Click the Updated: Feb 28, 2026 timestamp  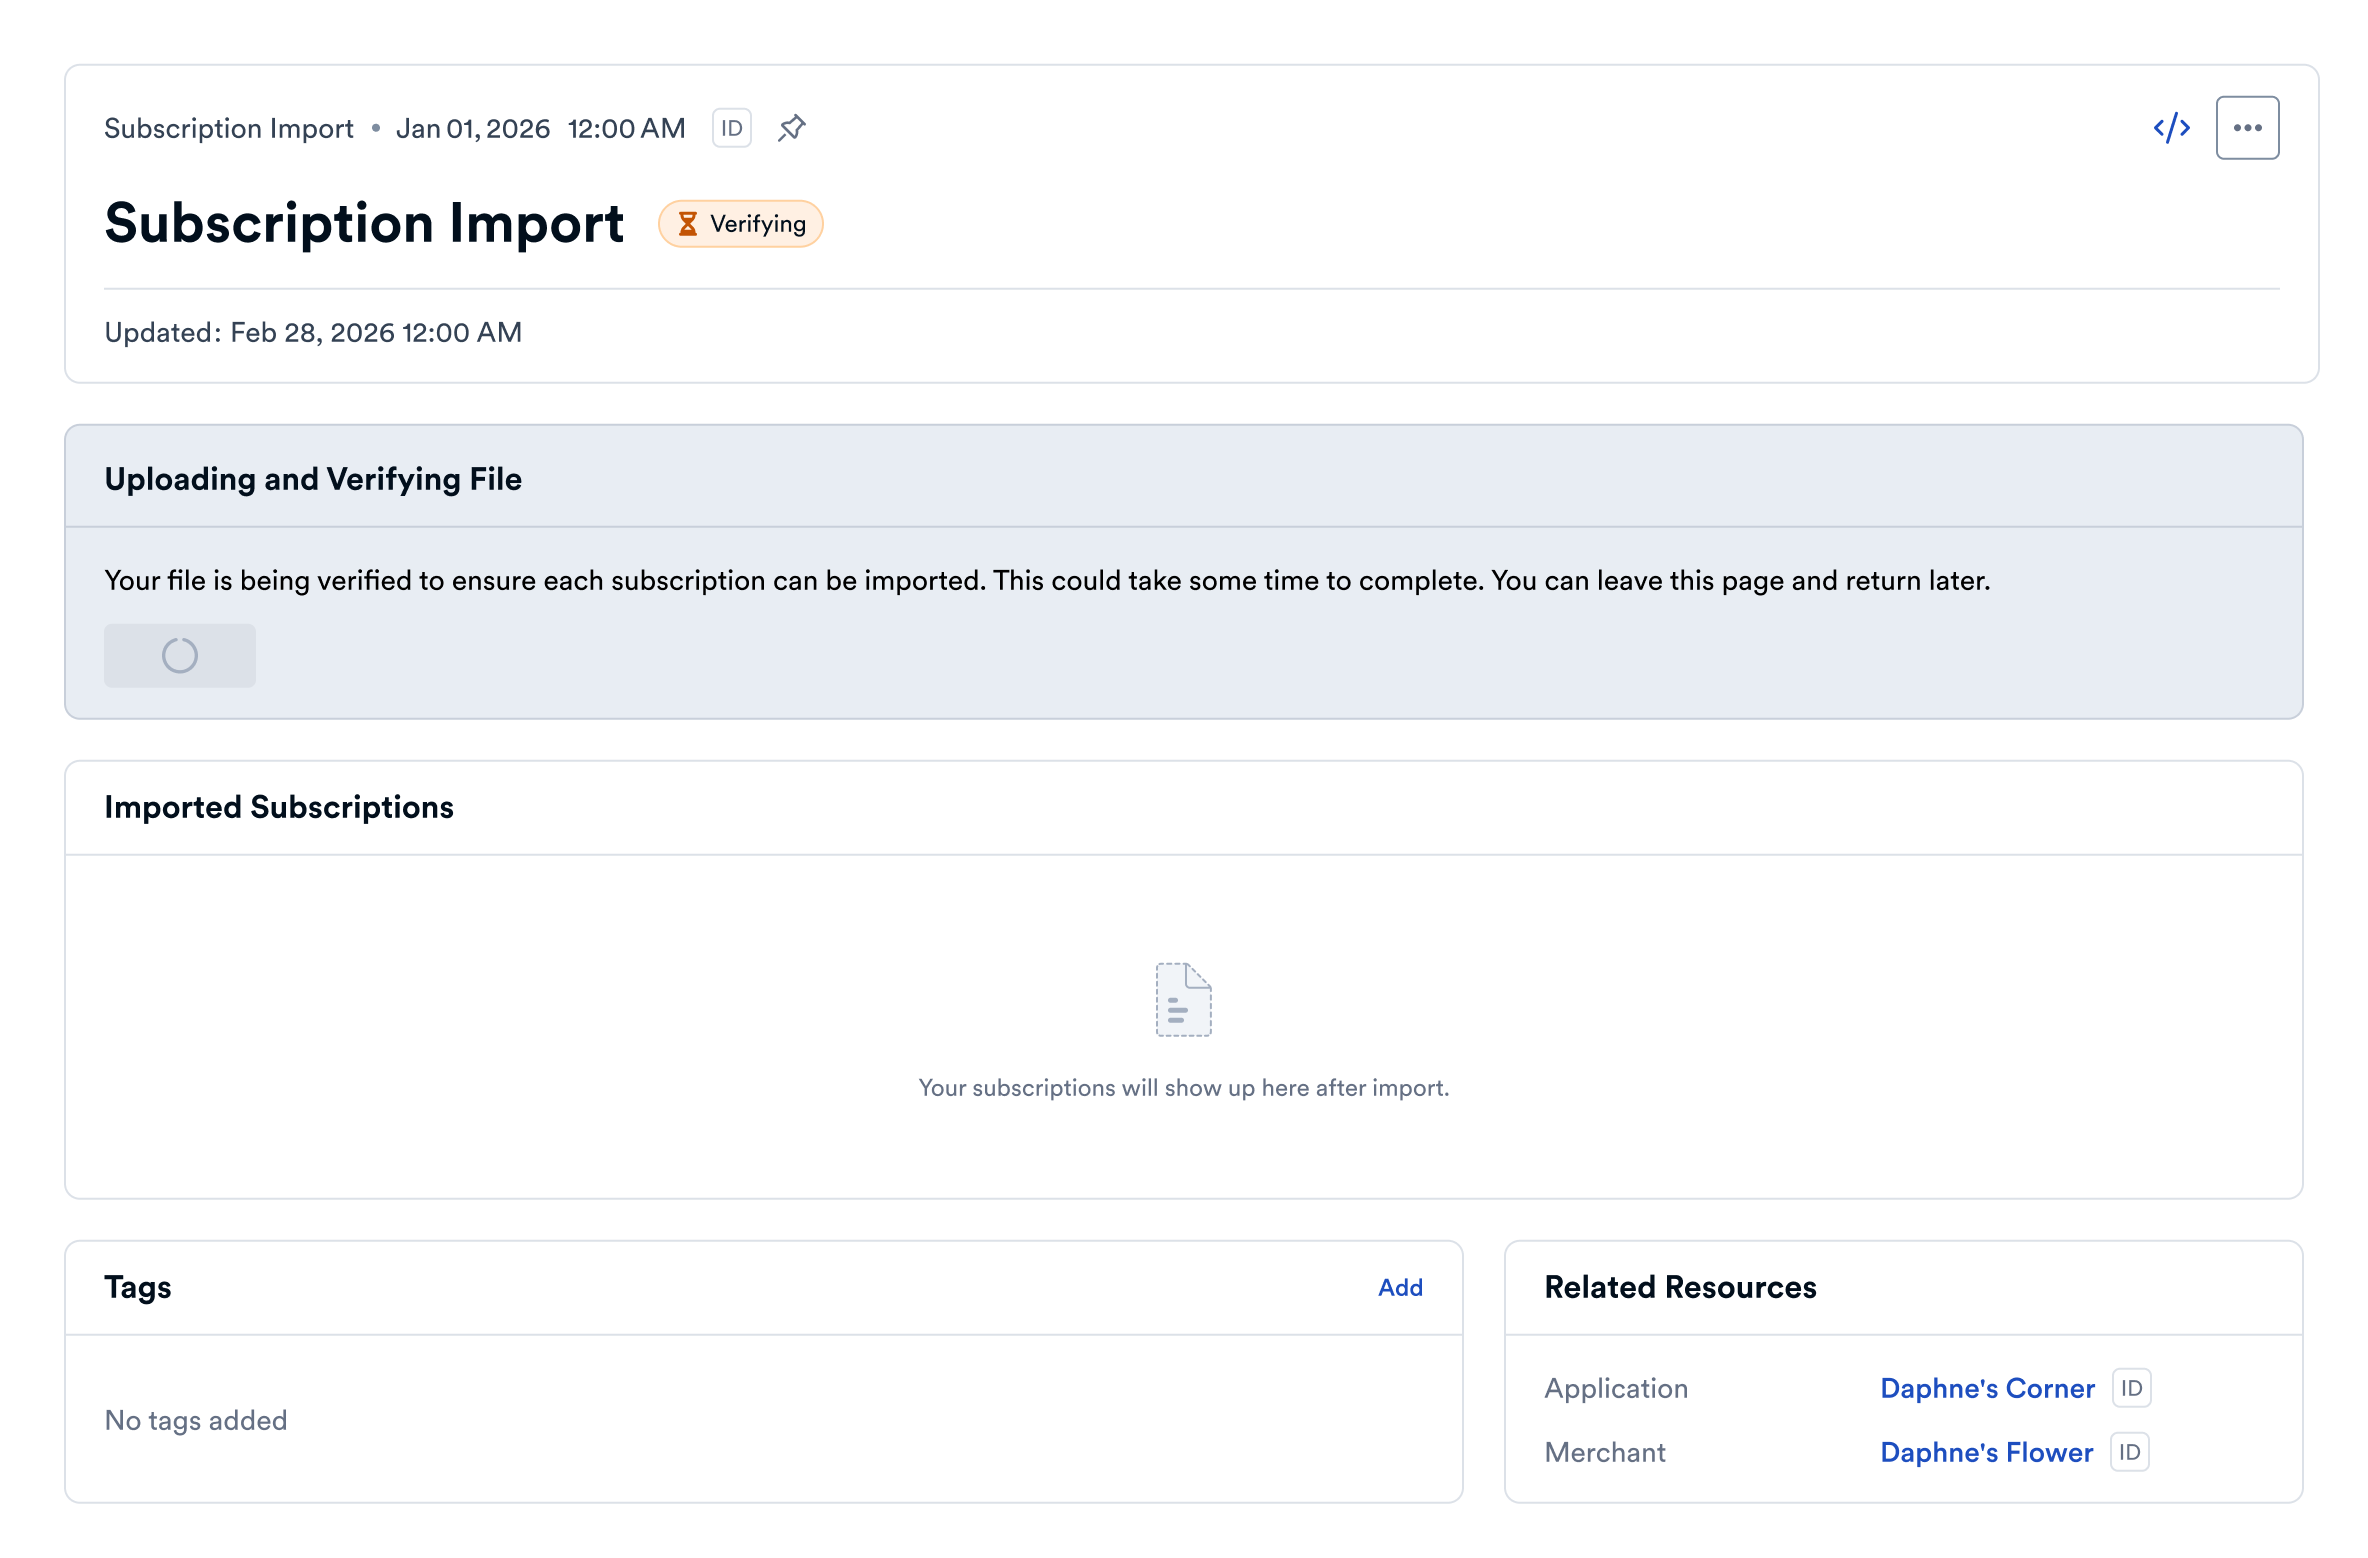313,332
